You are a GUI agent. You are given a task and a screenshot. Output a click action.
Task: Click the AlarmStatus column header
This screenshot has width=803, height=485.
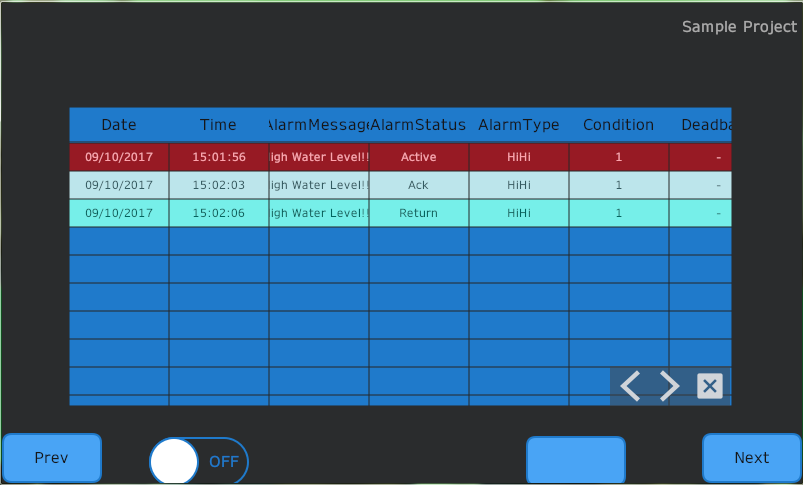(419, 125)
